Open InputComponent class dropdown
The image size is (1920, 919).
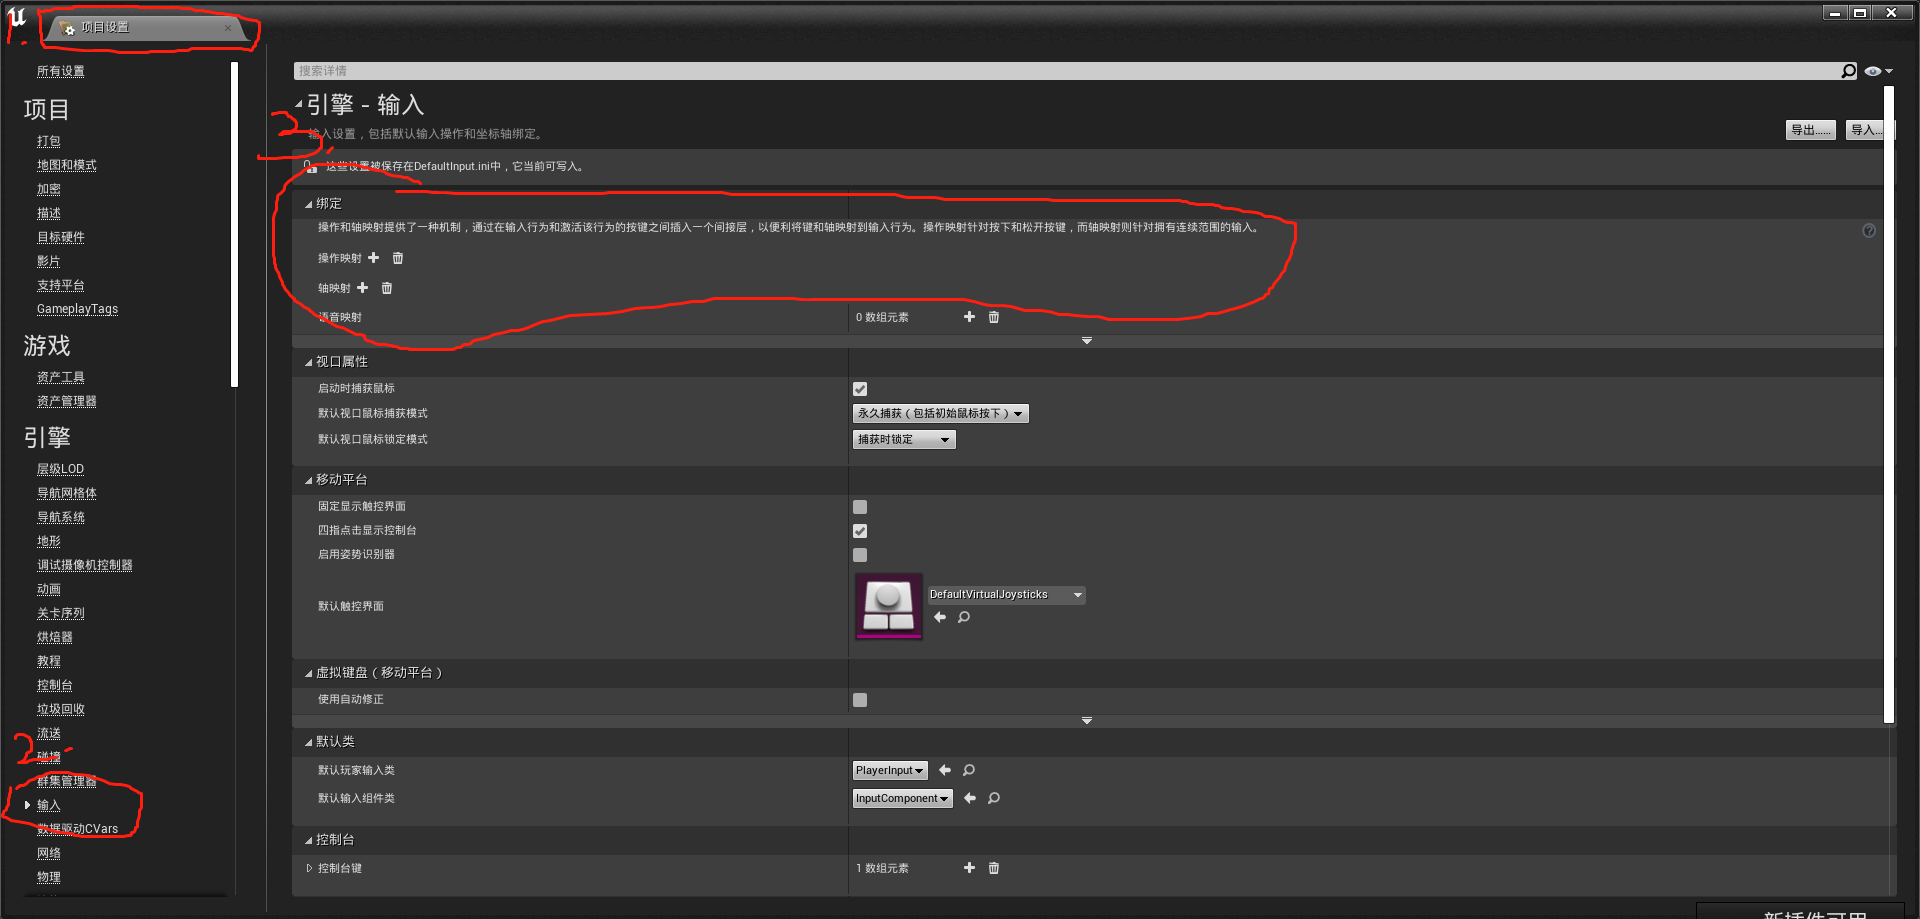902,799
